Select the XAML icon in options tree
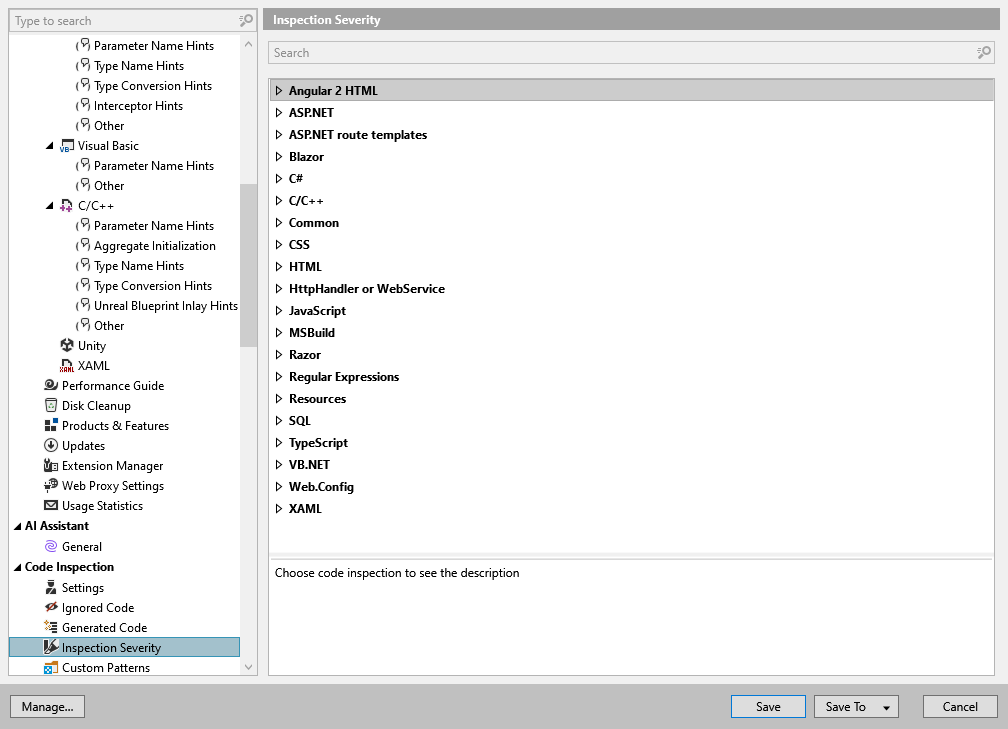The height and width of the screenshot is (729, 1008). point(67,365)
